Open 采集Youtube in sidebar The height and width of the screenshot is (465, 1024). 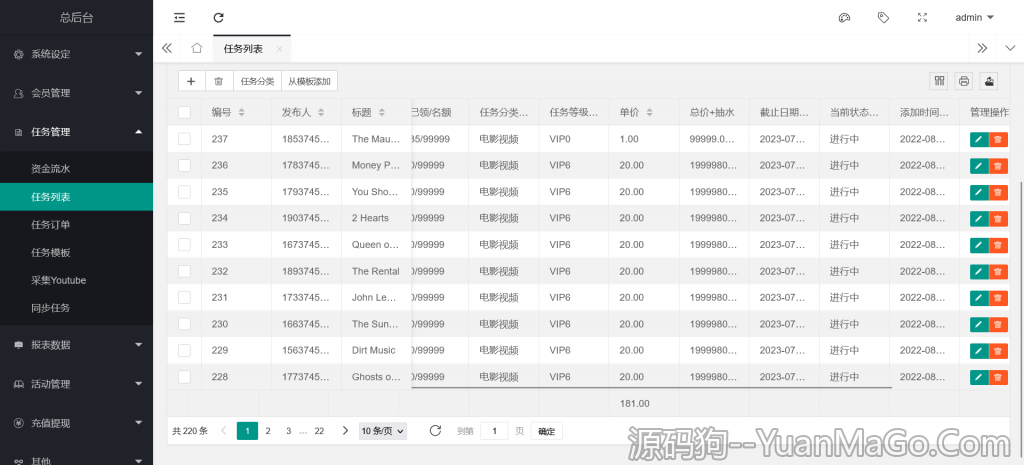tap(76, 280)
